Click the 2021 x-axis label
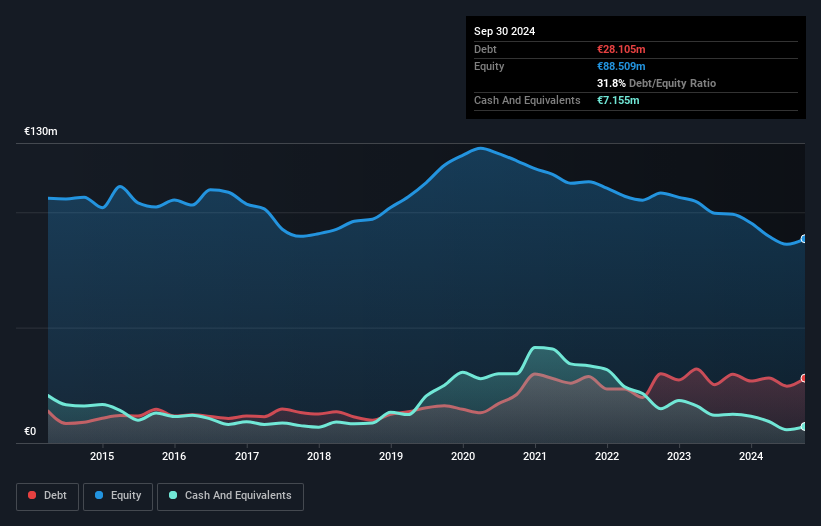821x526 pixels. click(535, 456)
